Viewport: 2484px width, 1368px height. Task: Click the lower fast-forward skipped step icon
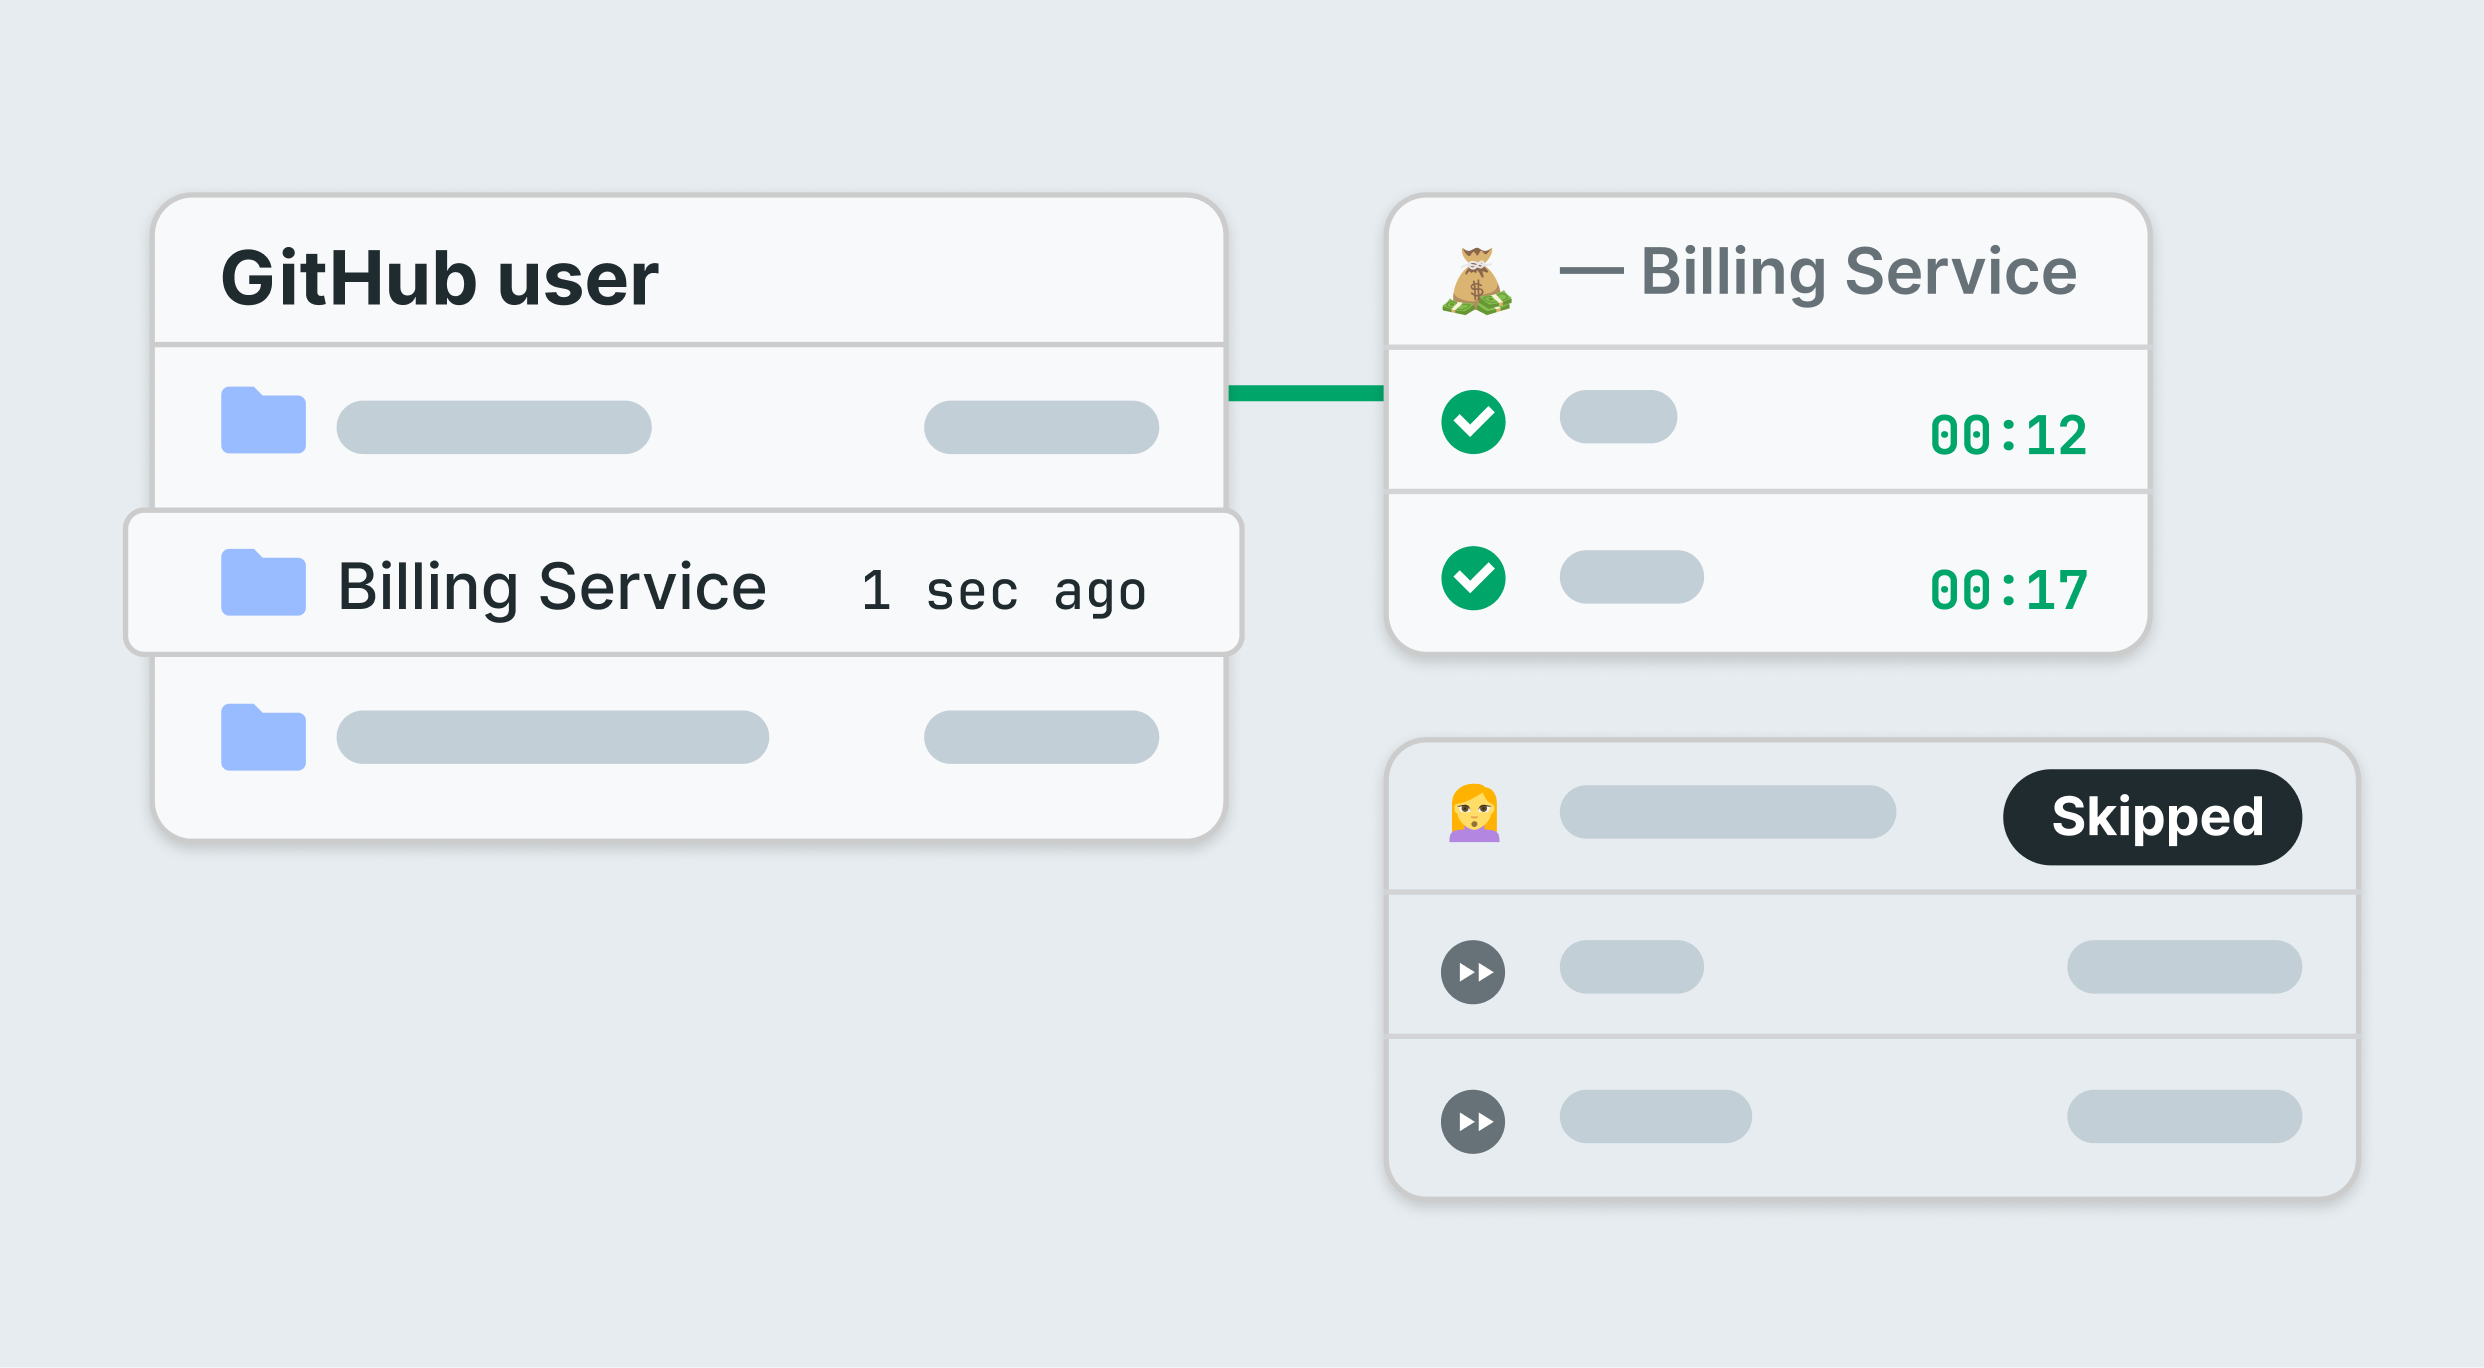[1473, 1122]
